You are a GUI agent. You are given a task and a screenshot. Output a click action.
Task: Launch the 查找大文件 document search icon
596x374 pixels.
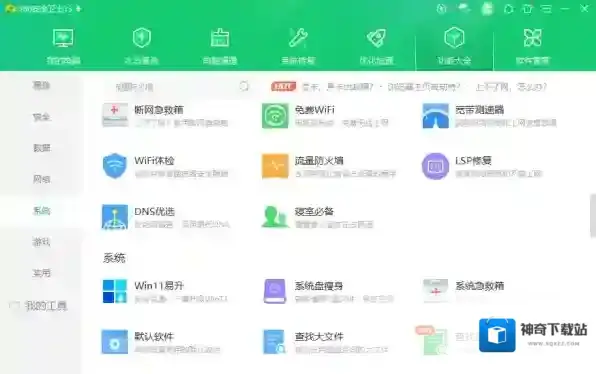tap(275, 342)
